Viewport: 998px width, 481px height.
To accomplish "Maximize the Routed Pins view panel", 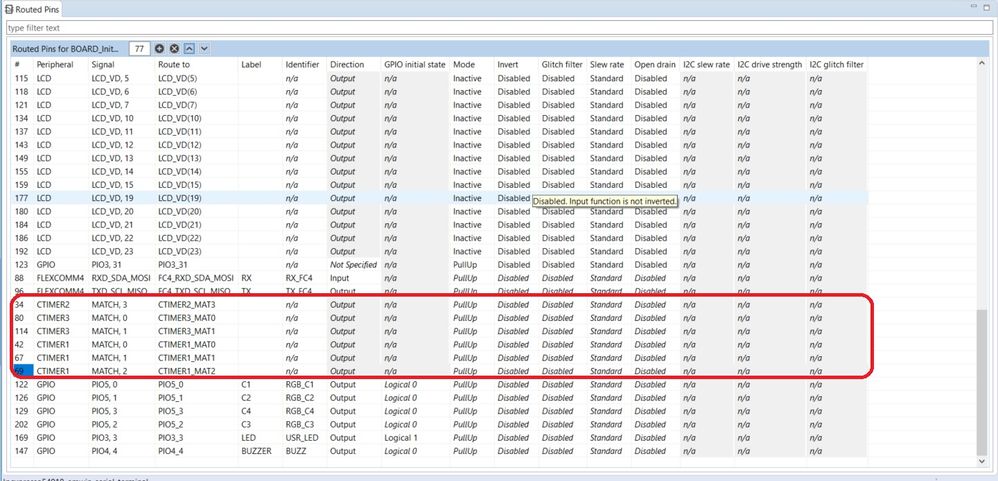I will click(987, 7).
